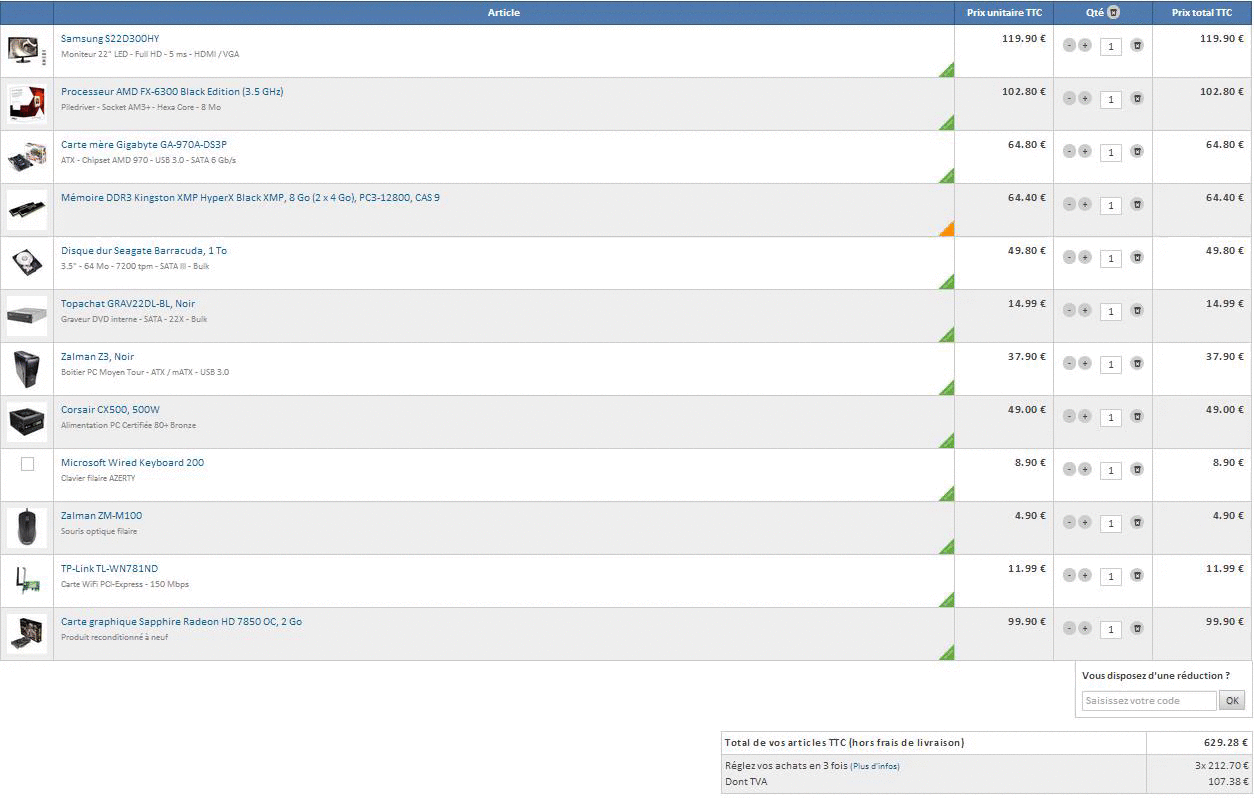Viewport: 1254px width, 798px height.
Task: Click the trash icon for TP-Link TL-WN781ND
Action: [x=1137, y=575]
